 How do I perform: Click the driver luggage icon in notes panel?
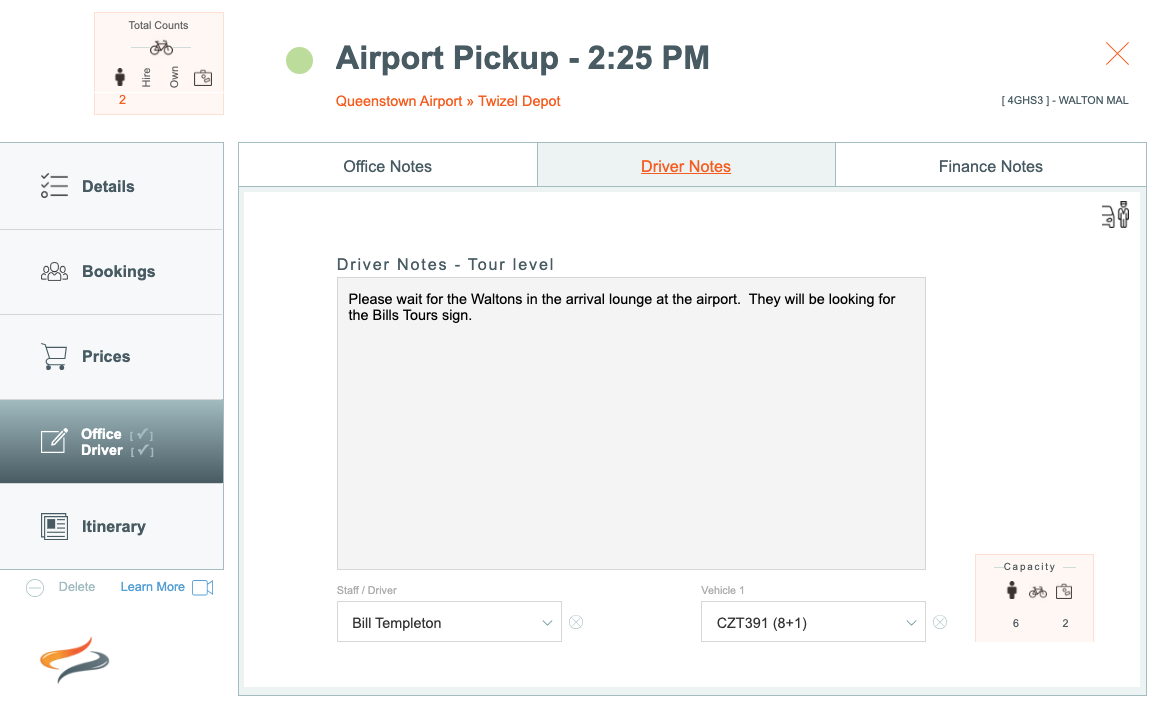1115,215
